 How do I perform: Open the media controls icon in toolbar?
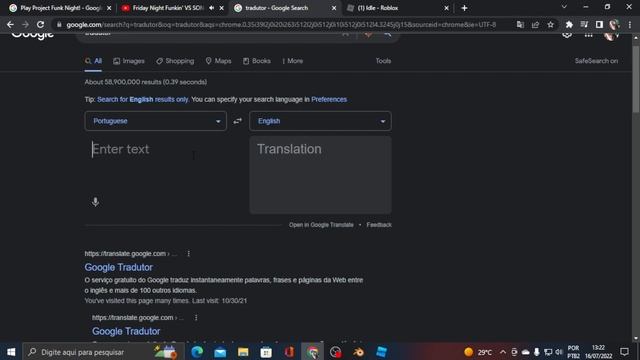click(584, 24)
